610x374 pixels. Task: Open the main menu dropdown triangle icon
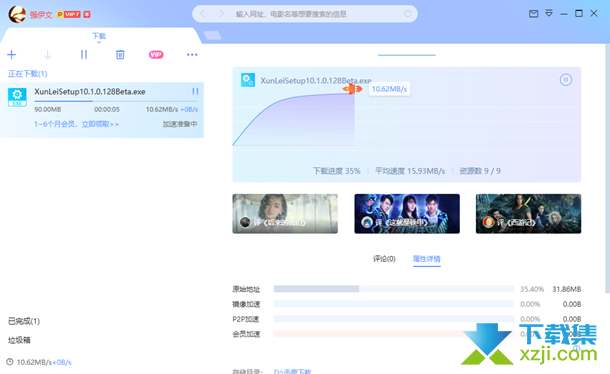point(549,14)
